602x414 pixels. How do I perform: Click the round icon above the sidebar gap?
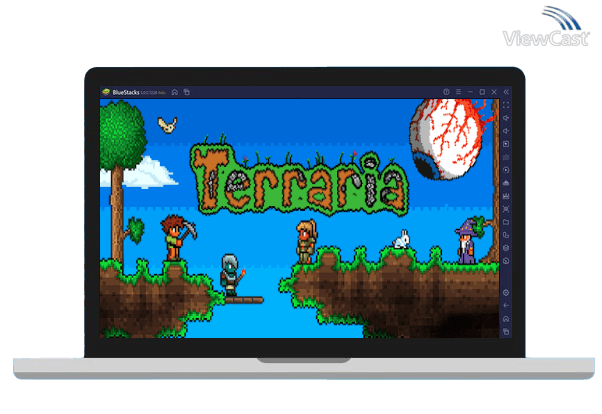pos(506,261)
